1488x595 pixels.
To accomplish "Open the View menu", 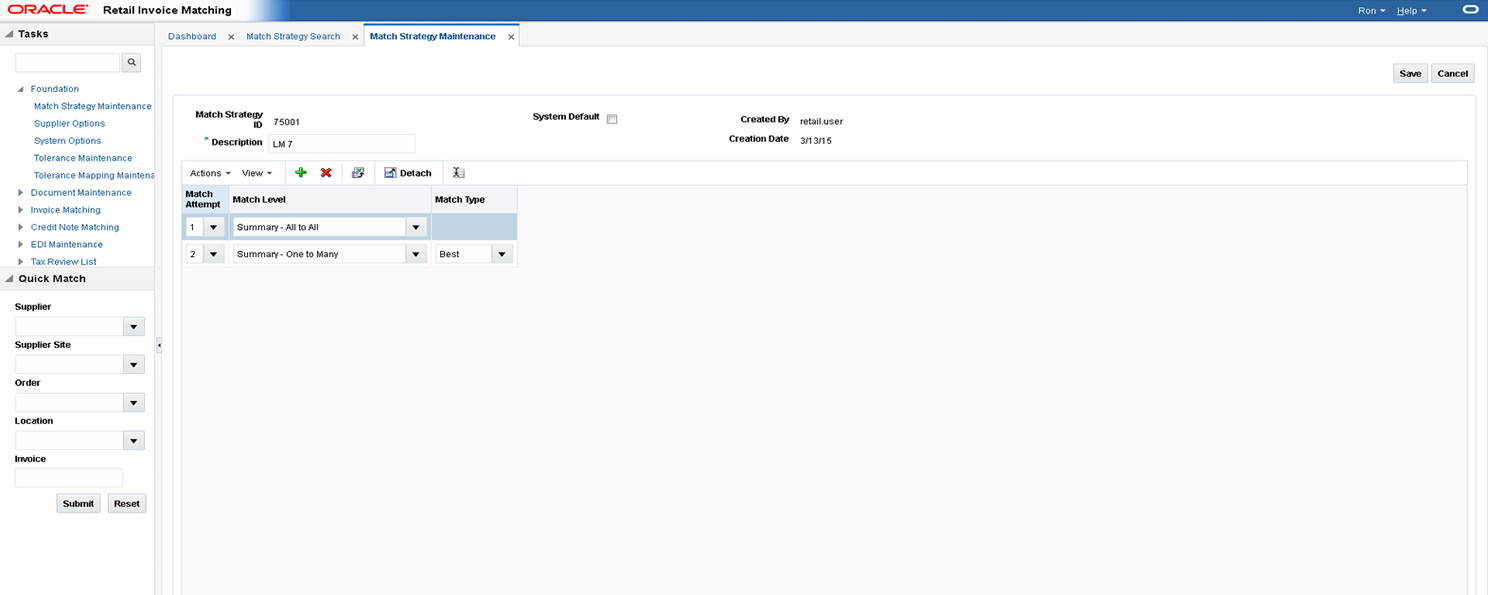I will click(x=257, y=173).
